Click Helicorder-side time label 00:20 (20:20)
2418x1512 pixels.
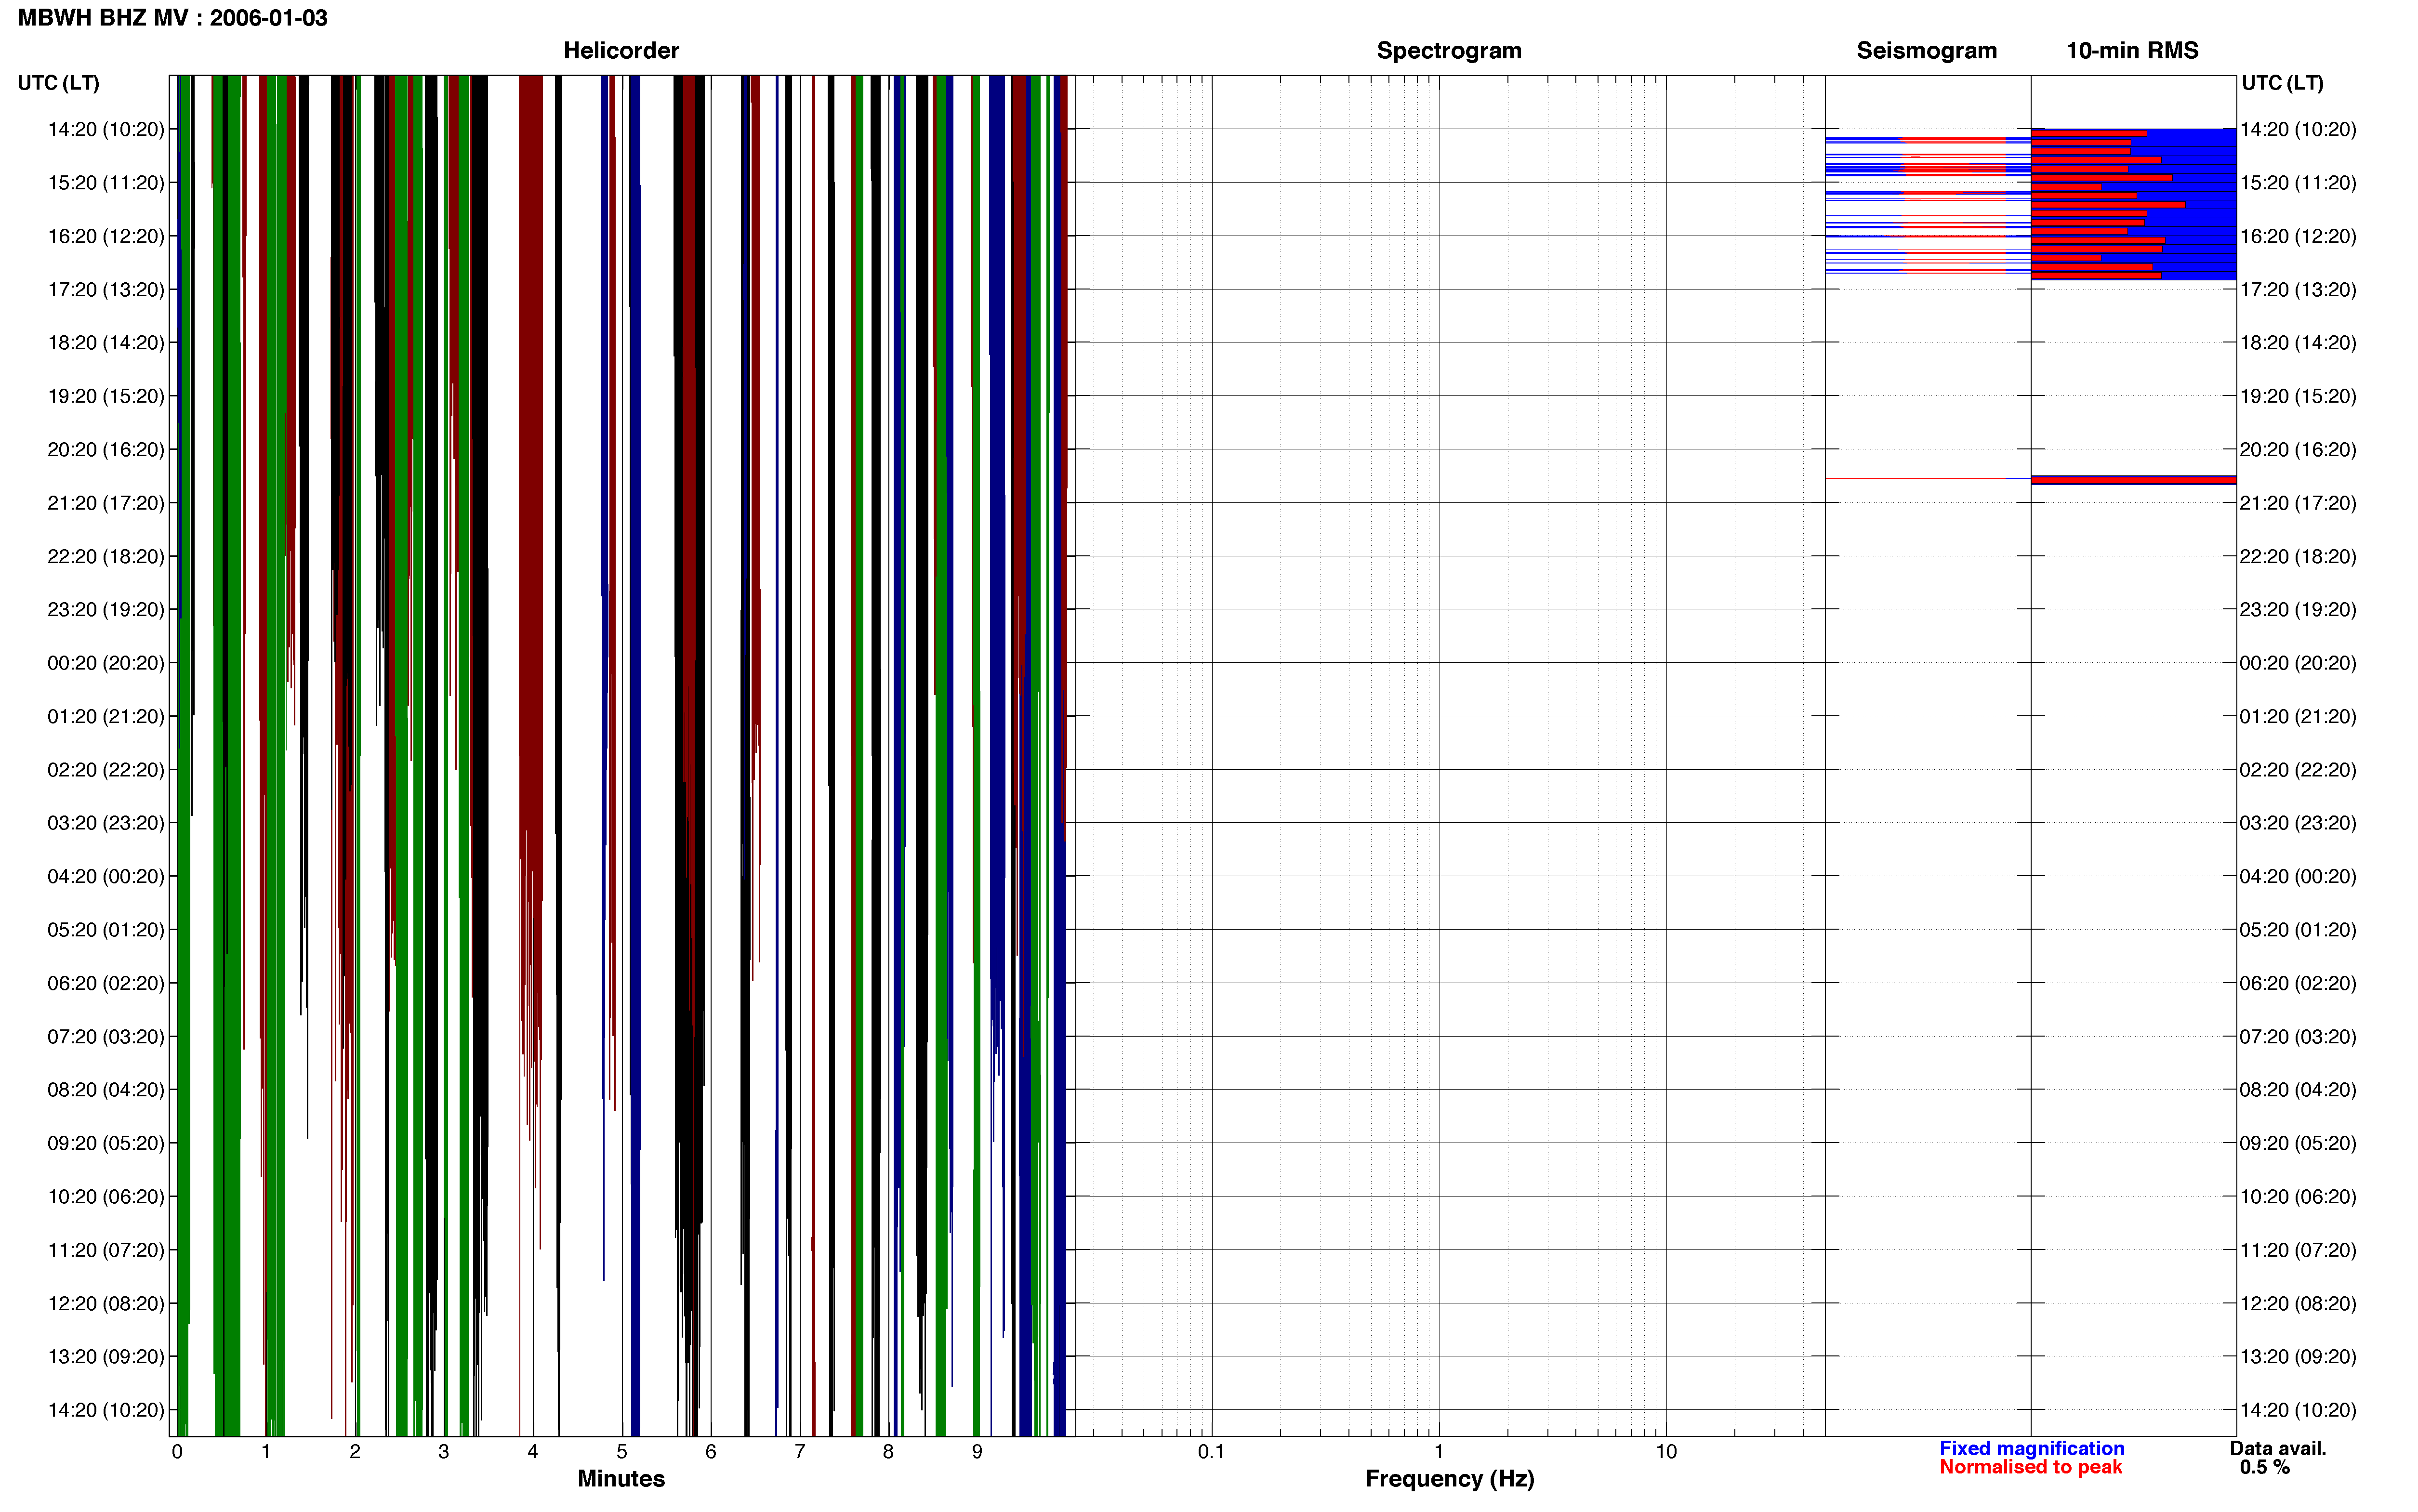point(106,663)
